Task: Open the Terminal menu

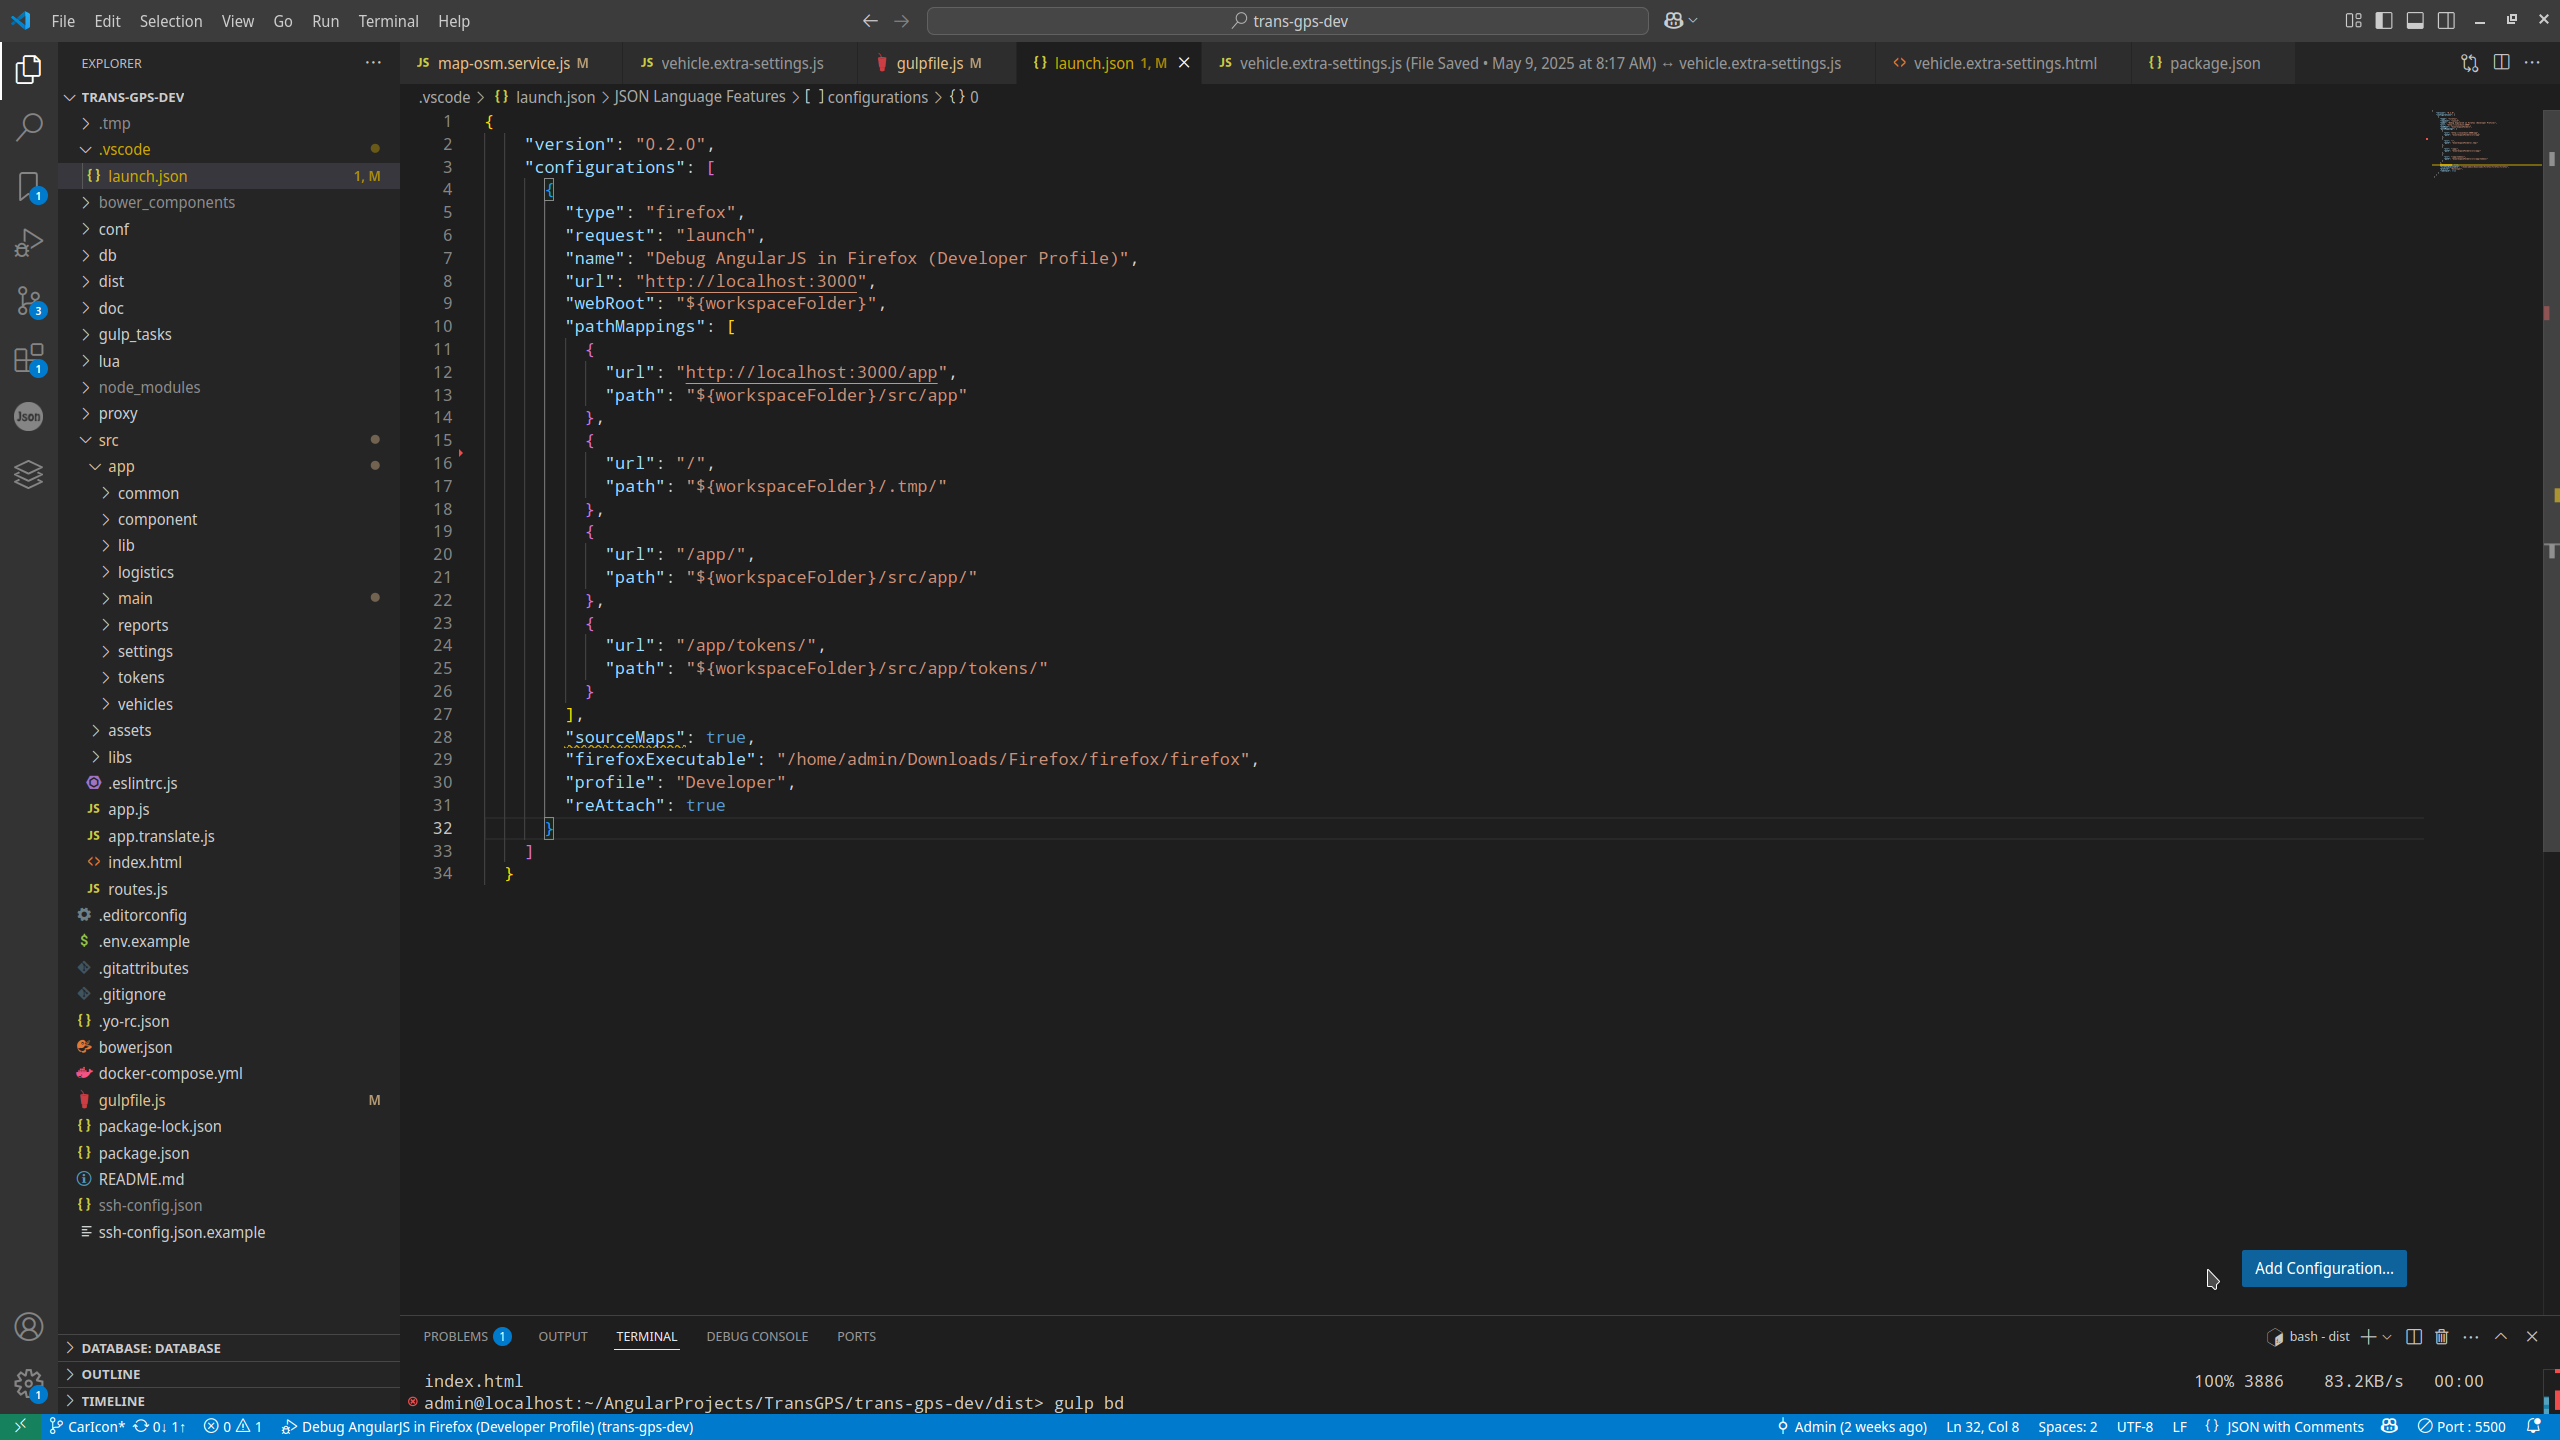Action: click(388, 20)
